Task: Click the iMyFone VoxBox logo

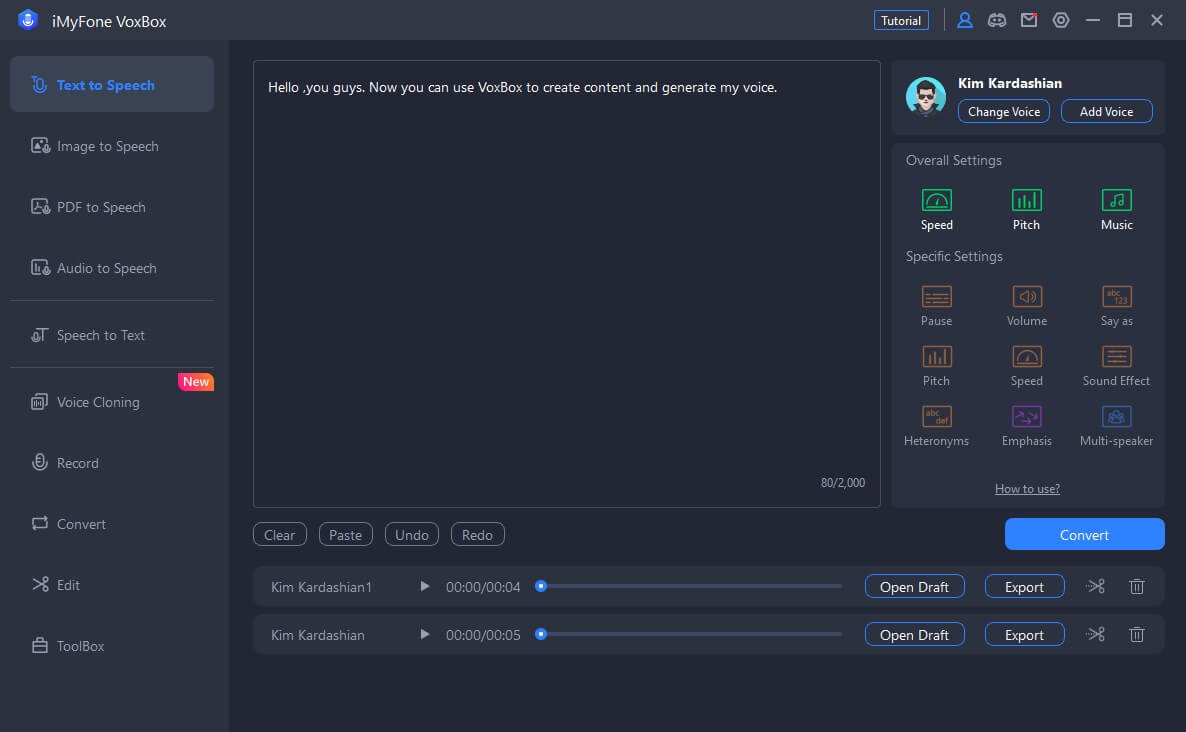Action: [x=28, y=20]
